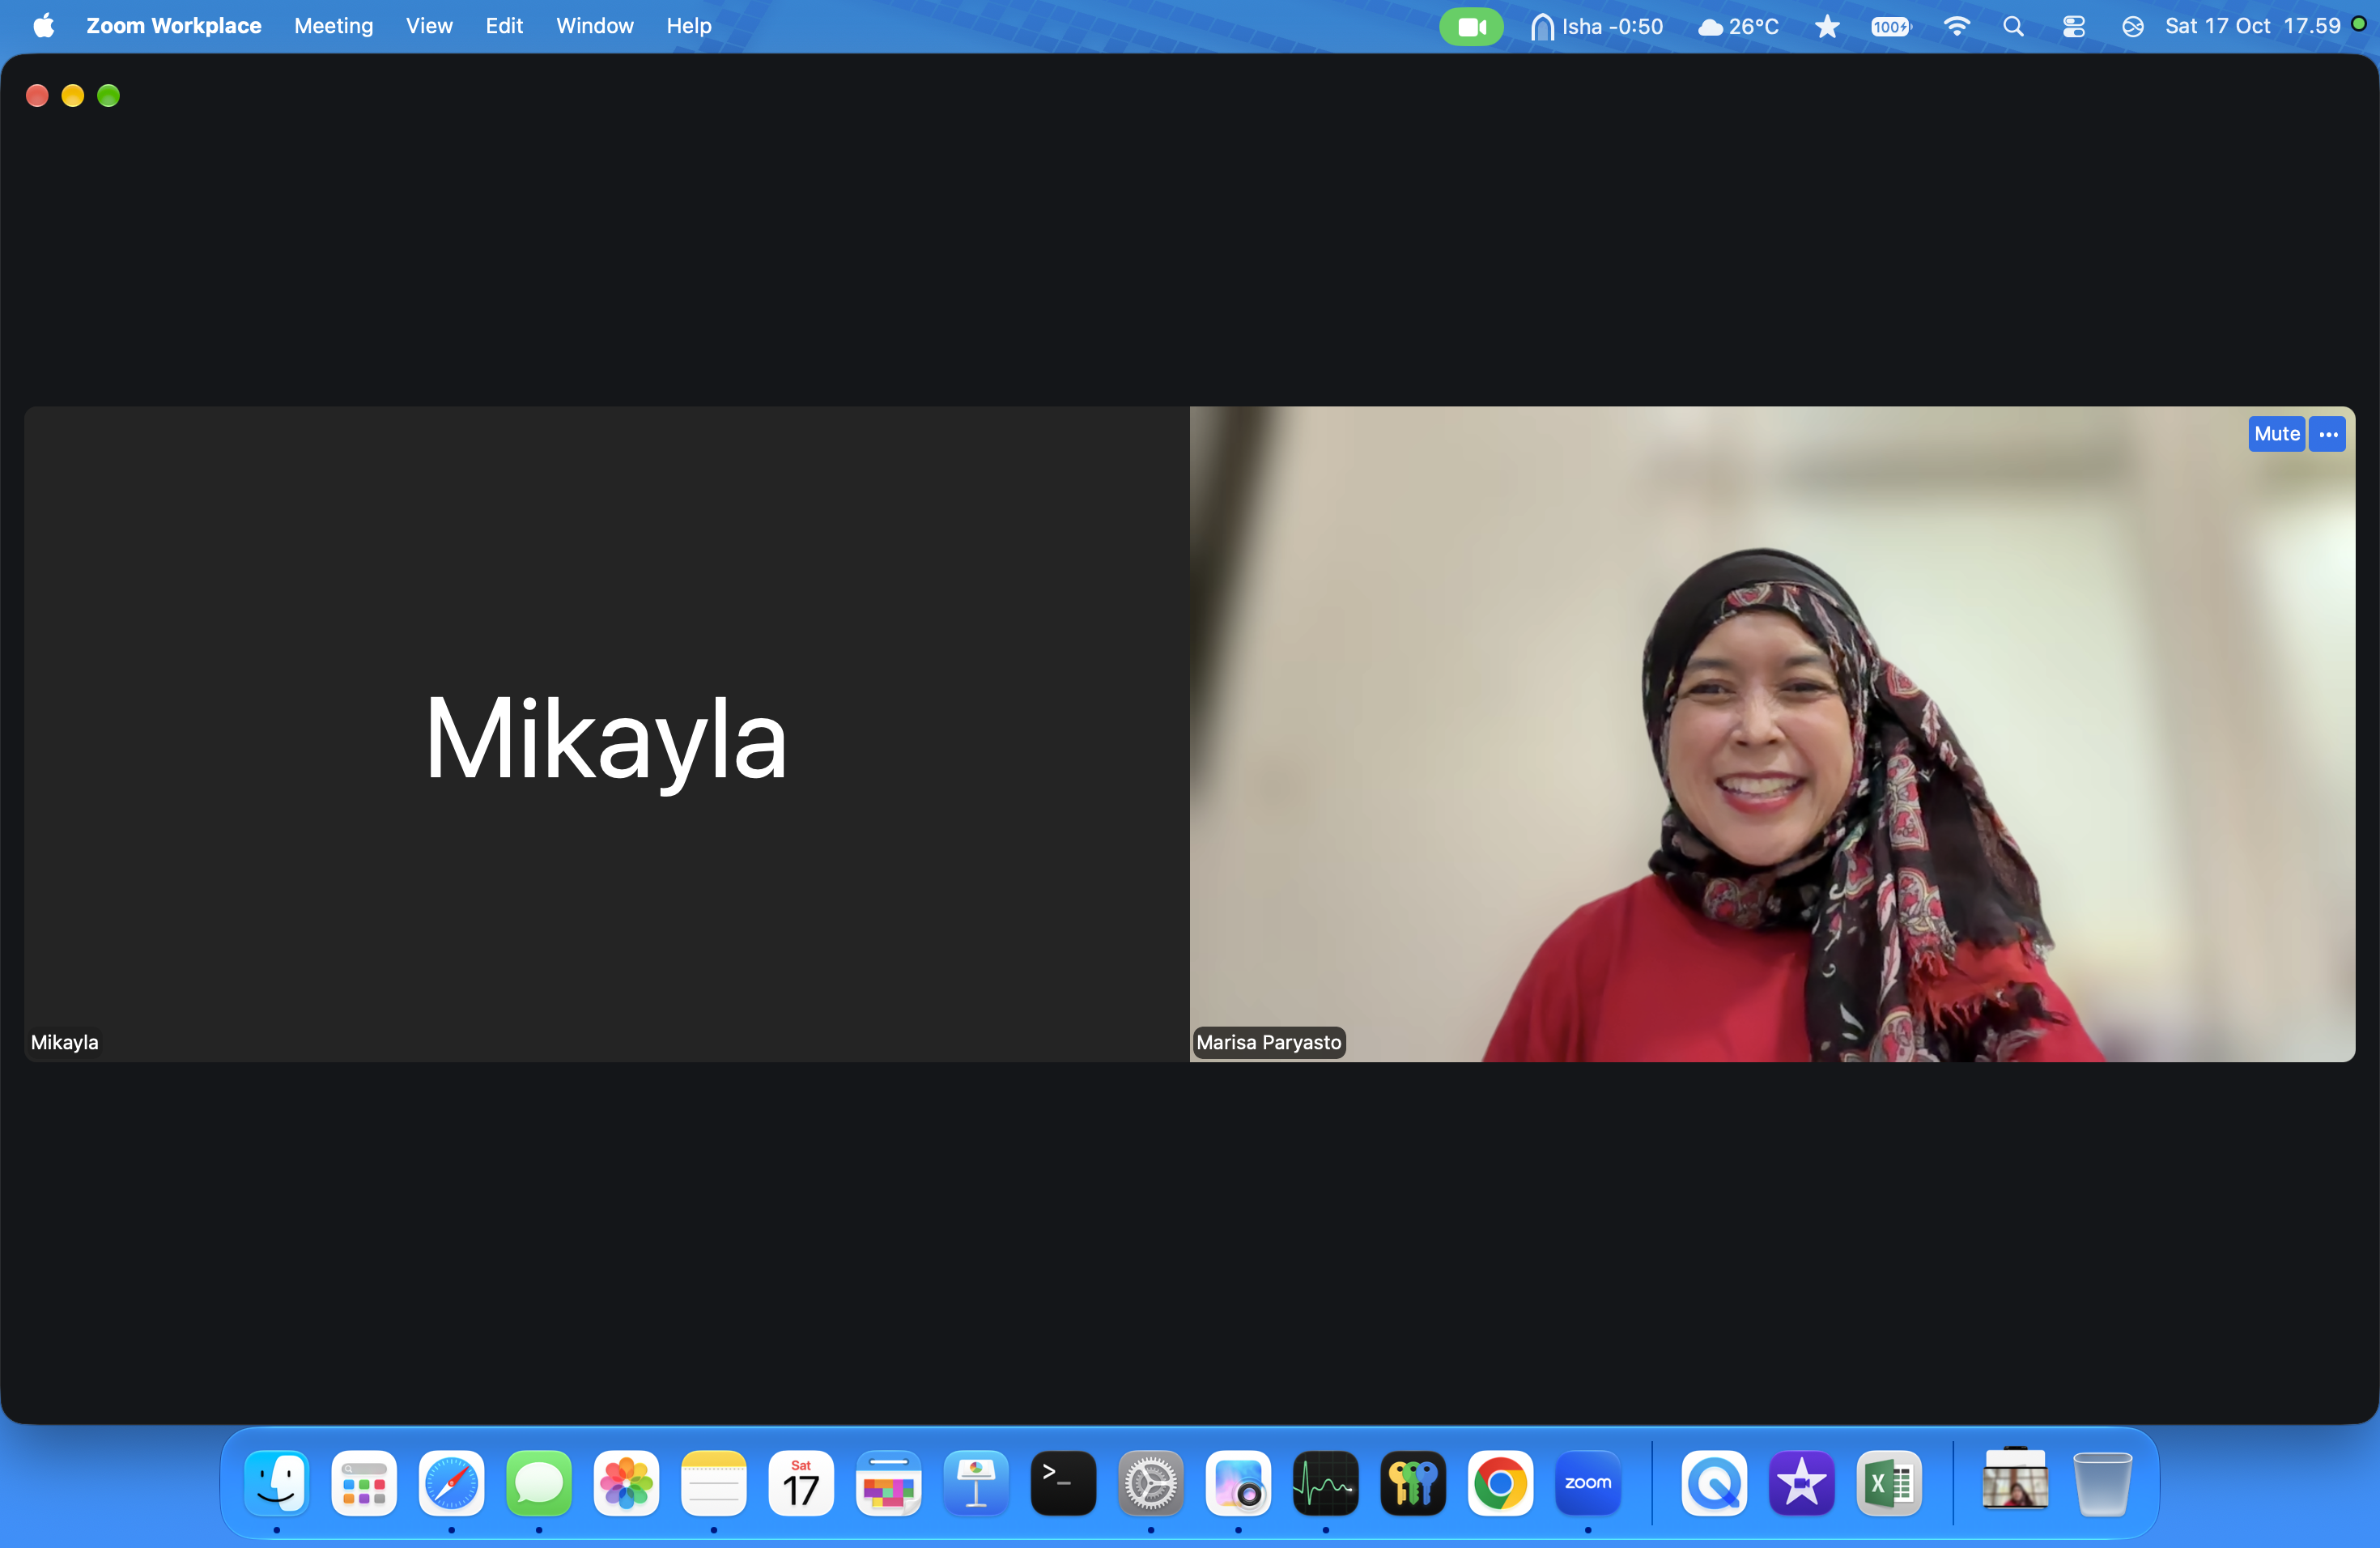Open Control Center
Screen dimensions: 2380x1548
2074,27
